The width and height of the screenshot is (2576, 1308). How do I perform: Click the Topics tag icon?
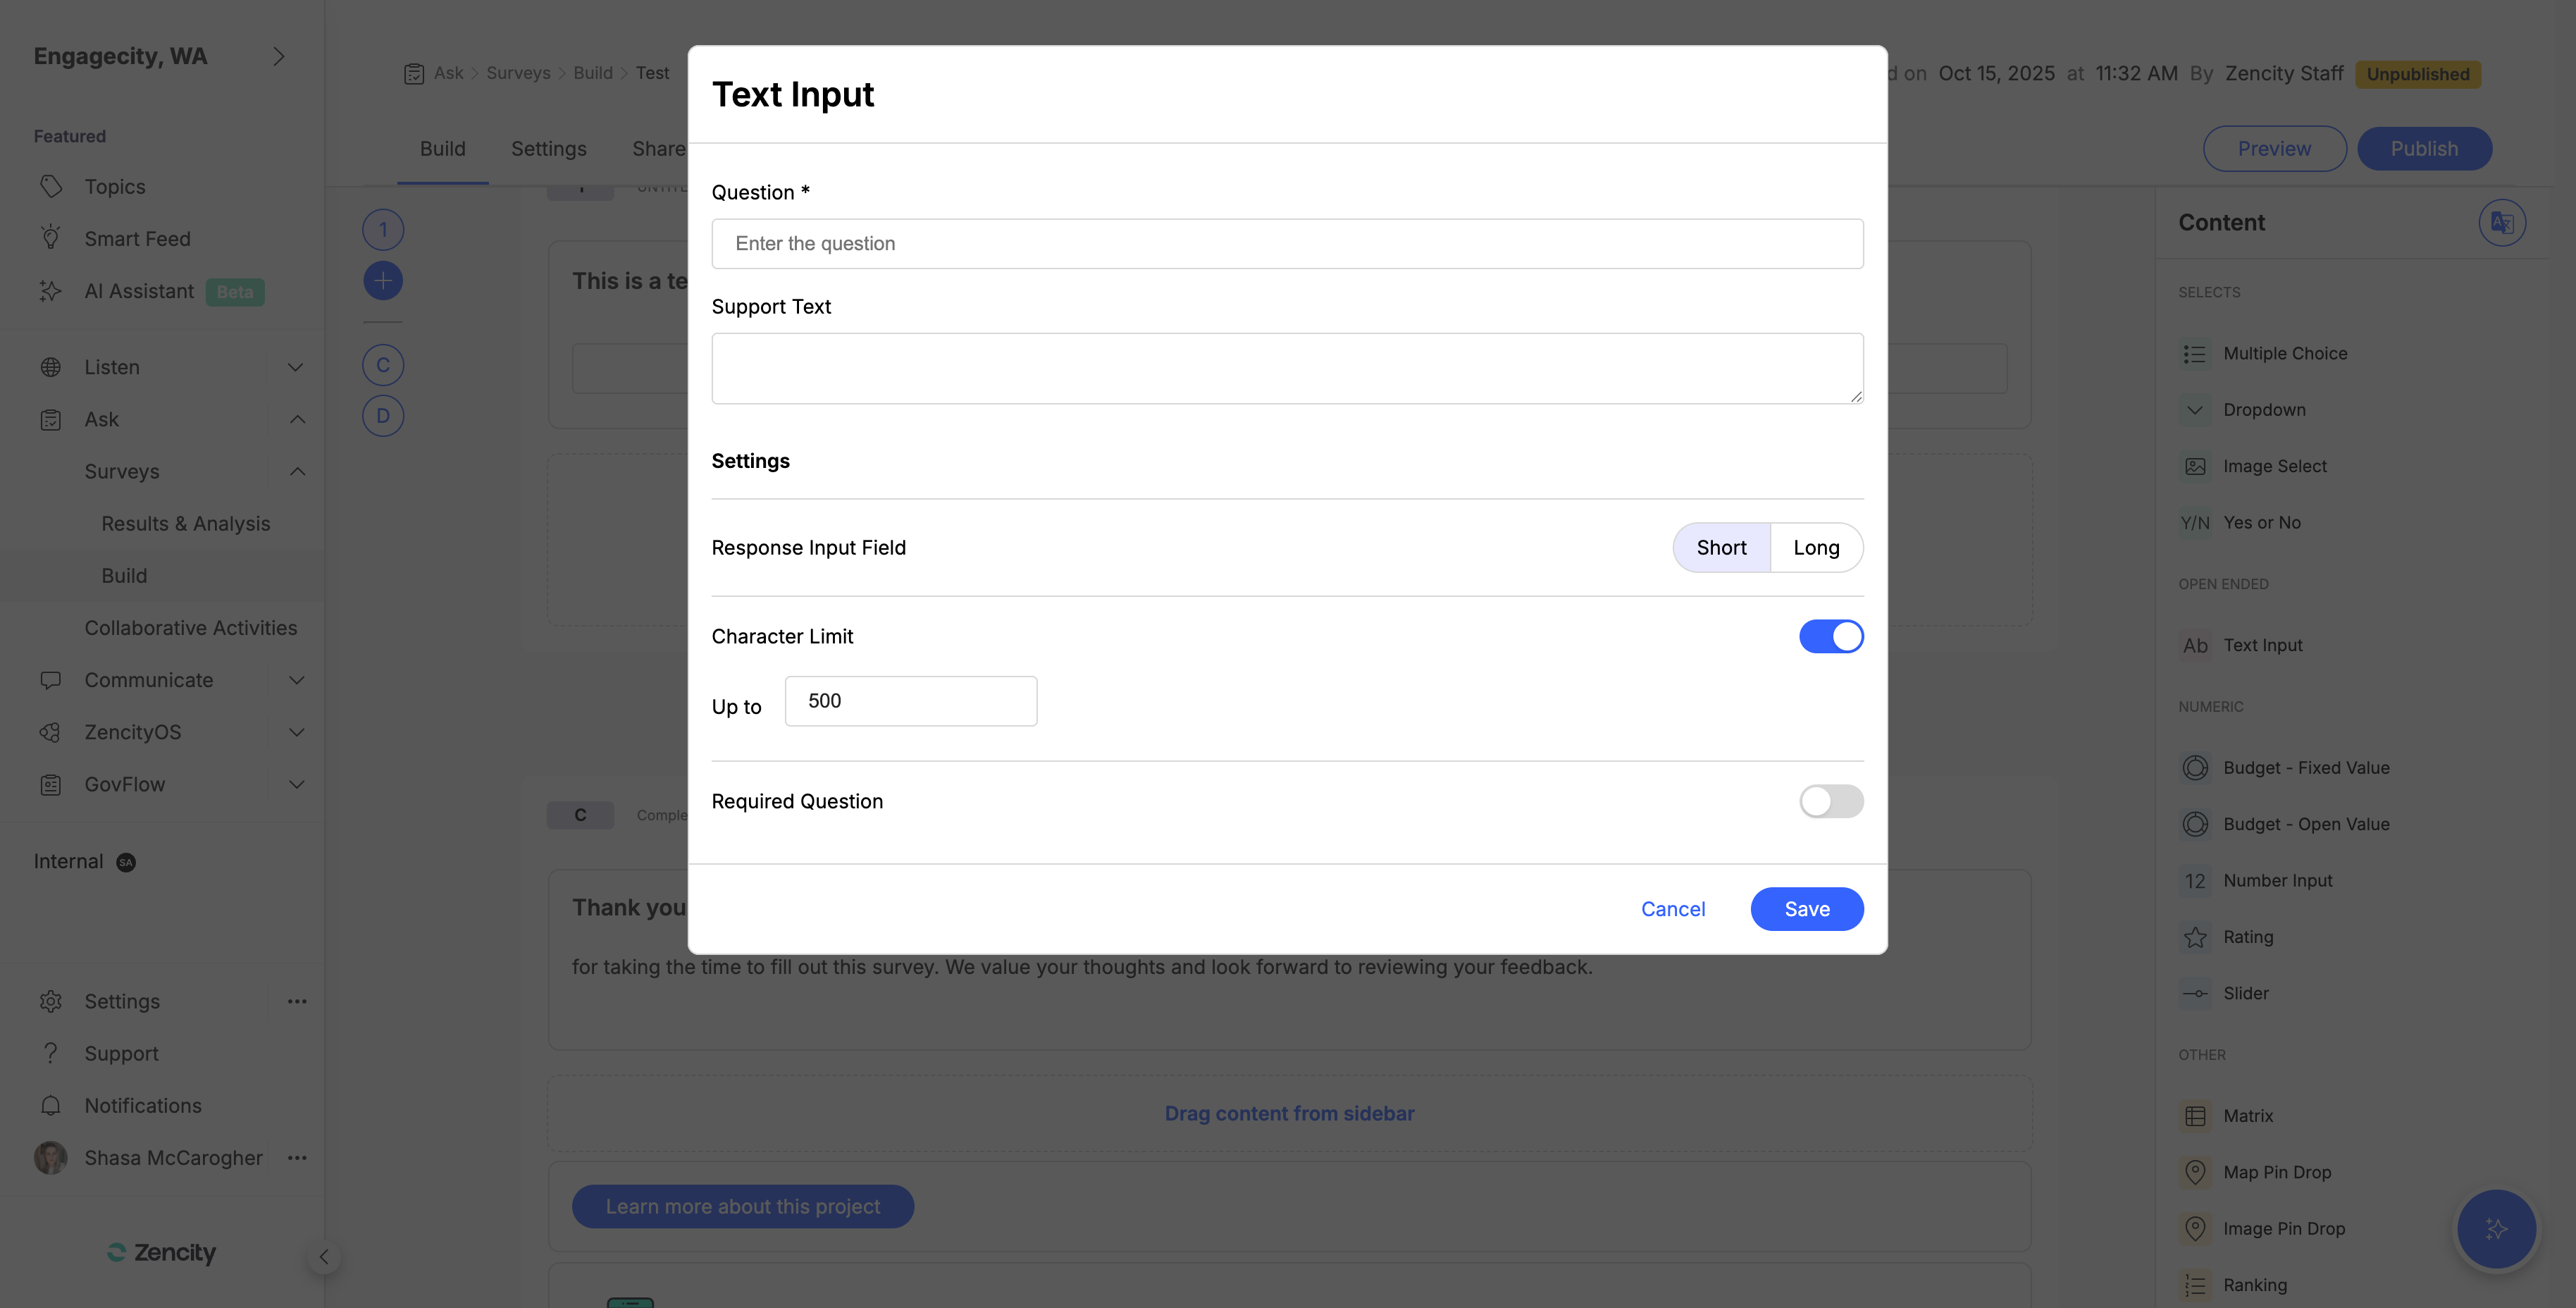[x=51, y=186]
